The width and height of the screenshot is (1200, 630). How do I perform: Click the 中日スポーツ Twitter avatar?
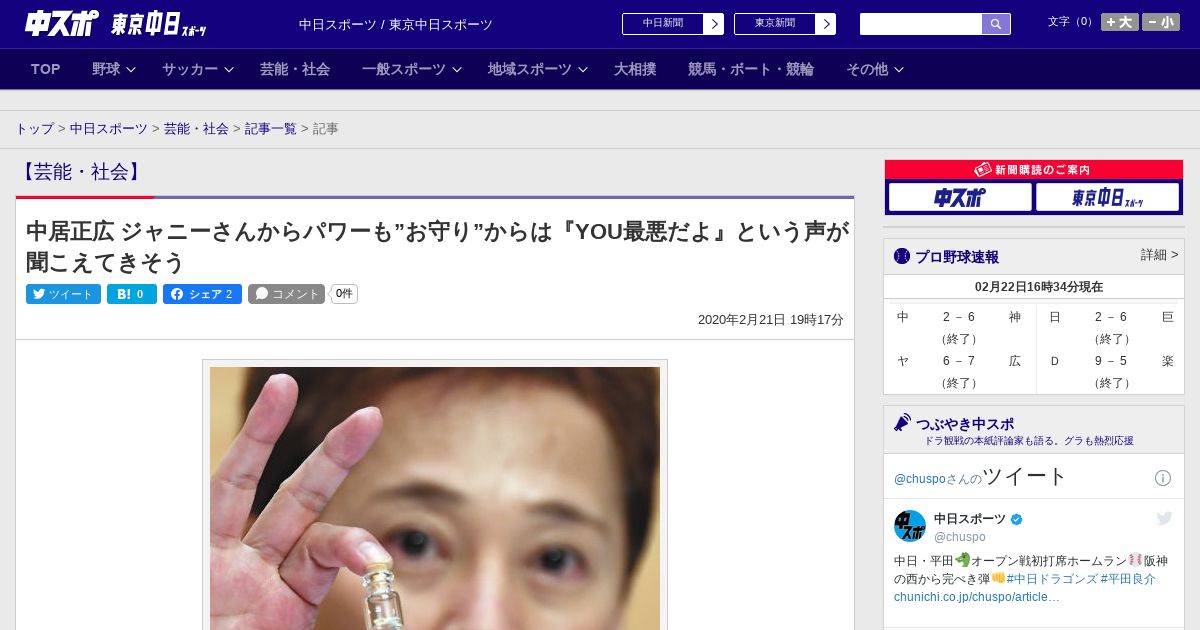pyautogui.click(x=910, y=526)
